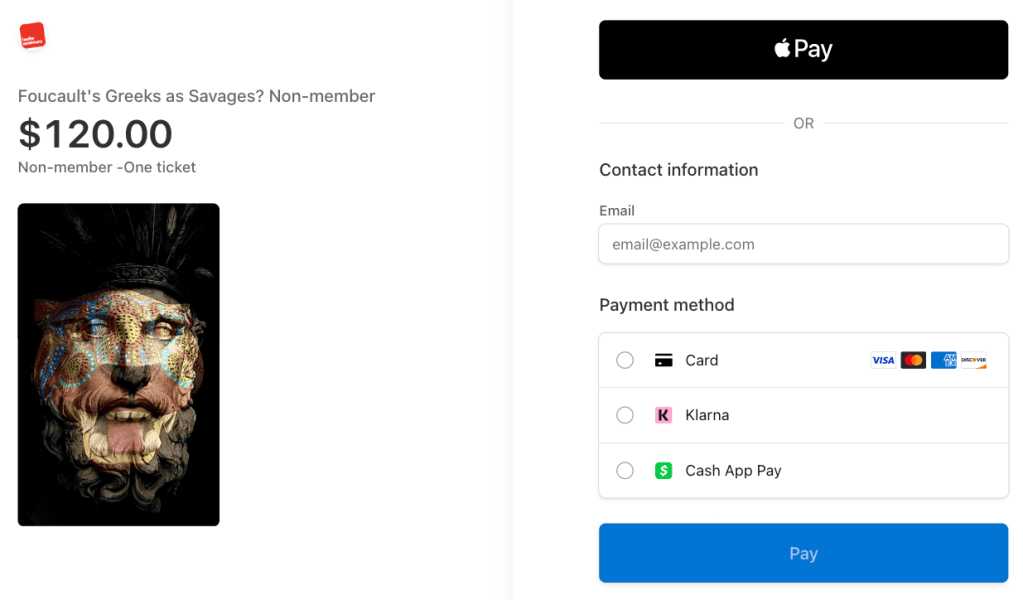The image size is (1023, 600).
Task: Select the Cash App Pay radio button
Action: coord(625,470)
